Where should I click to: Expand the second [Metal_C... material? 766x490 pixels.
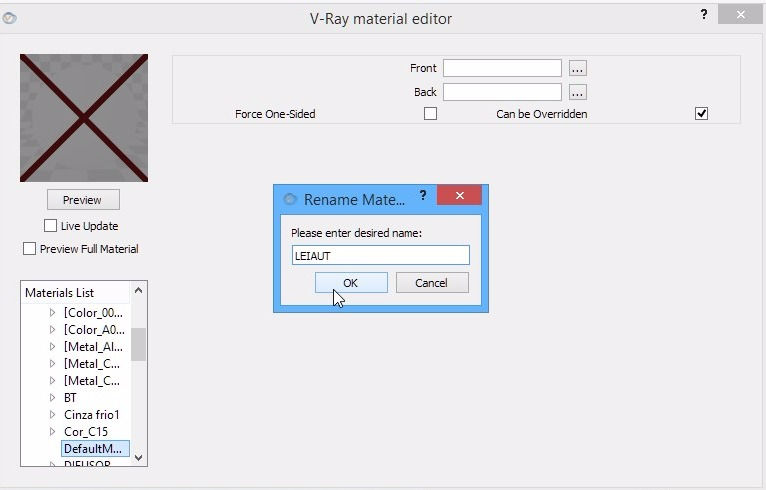[52, 381]
